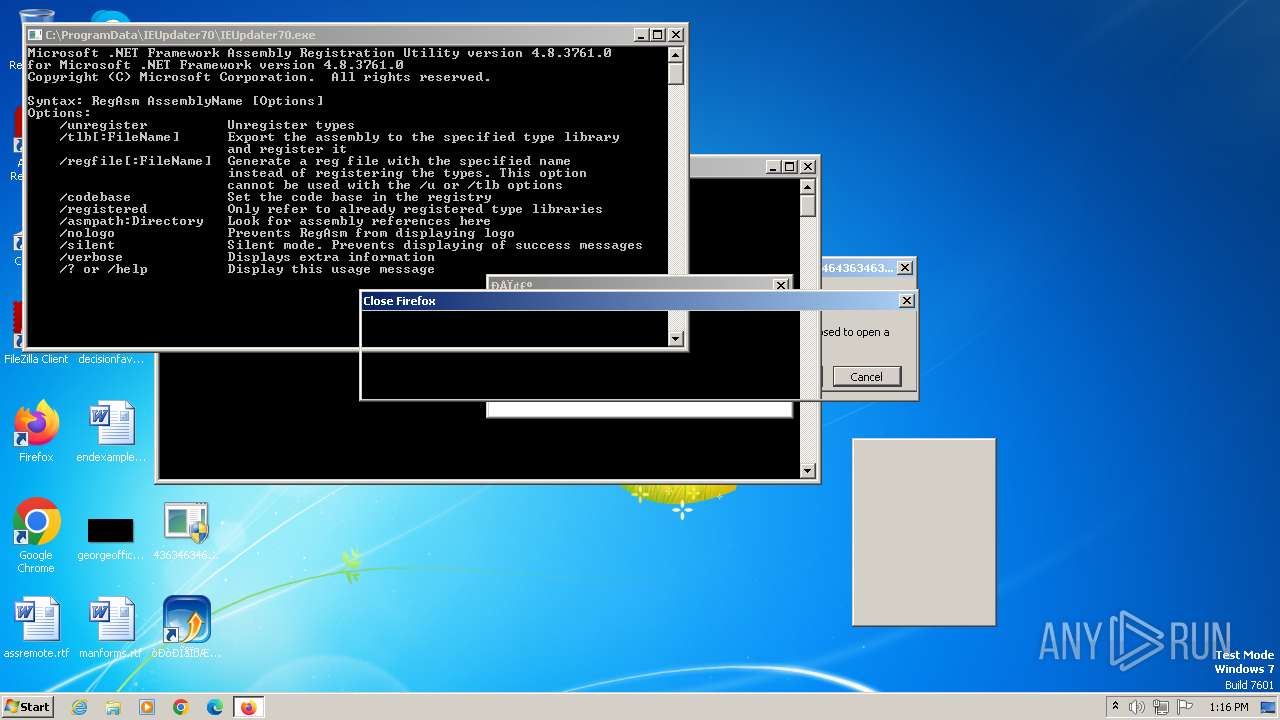Image resolution: width=1280 pixels, height=720 pixels.
Task: Click the IEUpdater70.exe title bar text
Action: click(180, 35)
